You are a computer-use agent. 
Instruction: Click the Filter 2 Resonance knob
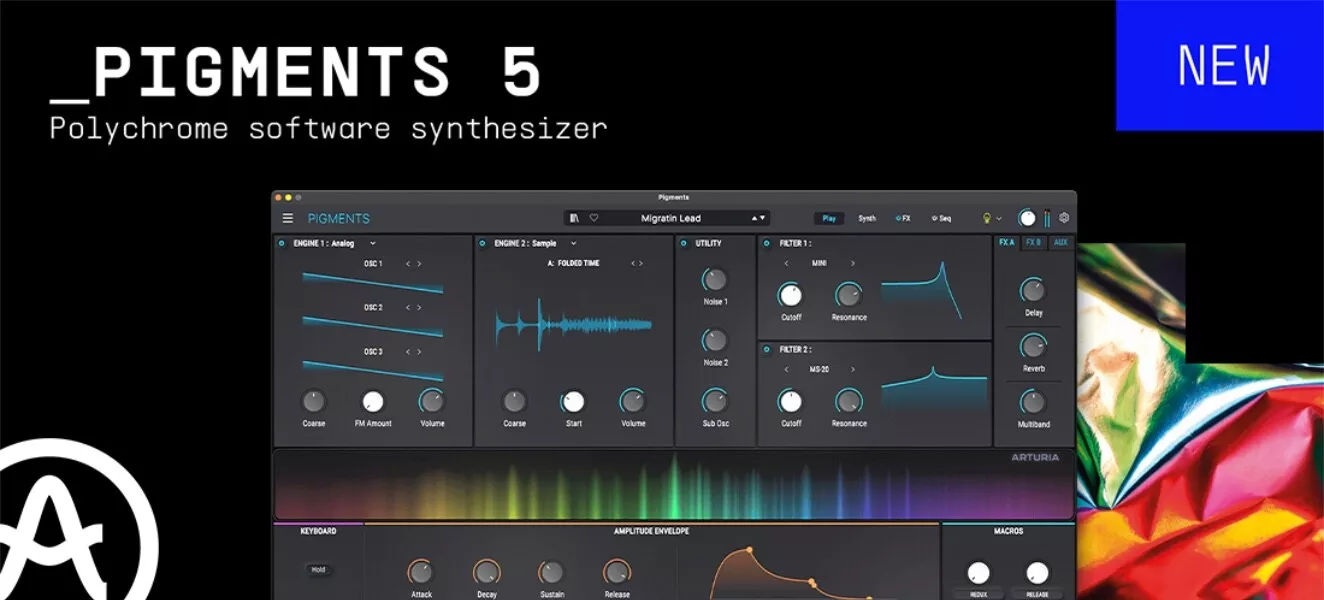click(849, 401)
